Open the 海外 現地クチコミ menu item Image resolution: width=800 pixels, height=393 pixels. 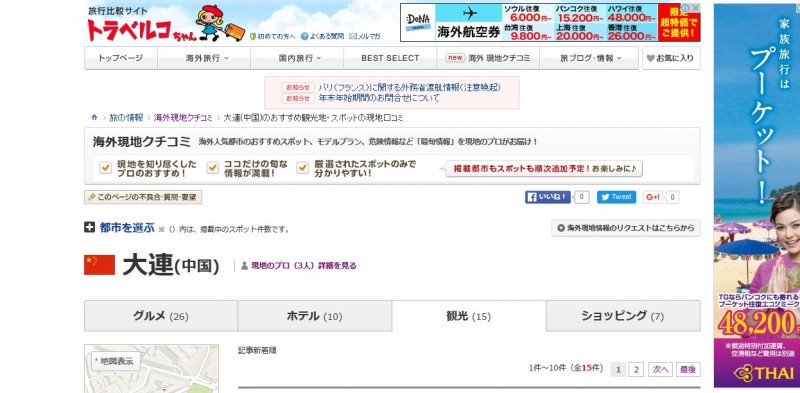point(488,58)
